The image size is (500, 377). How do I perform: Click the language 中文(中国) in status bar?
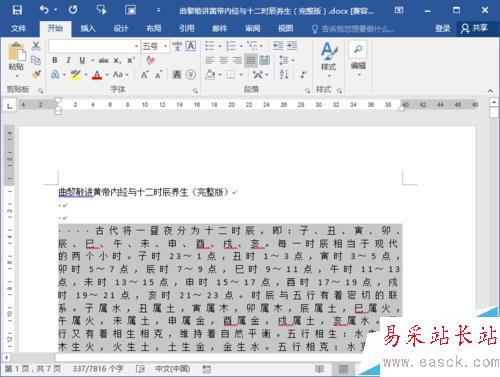173,369
